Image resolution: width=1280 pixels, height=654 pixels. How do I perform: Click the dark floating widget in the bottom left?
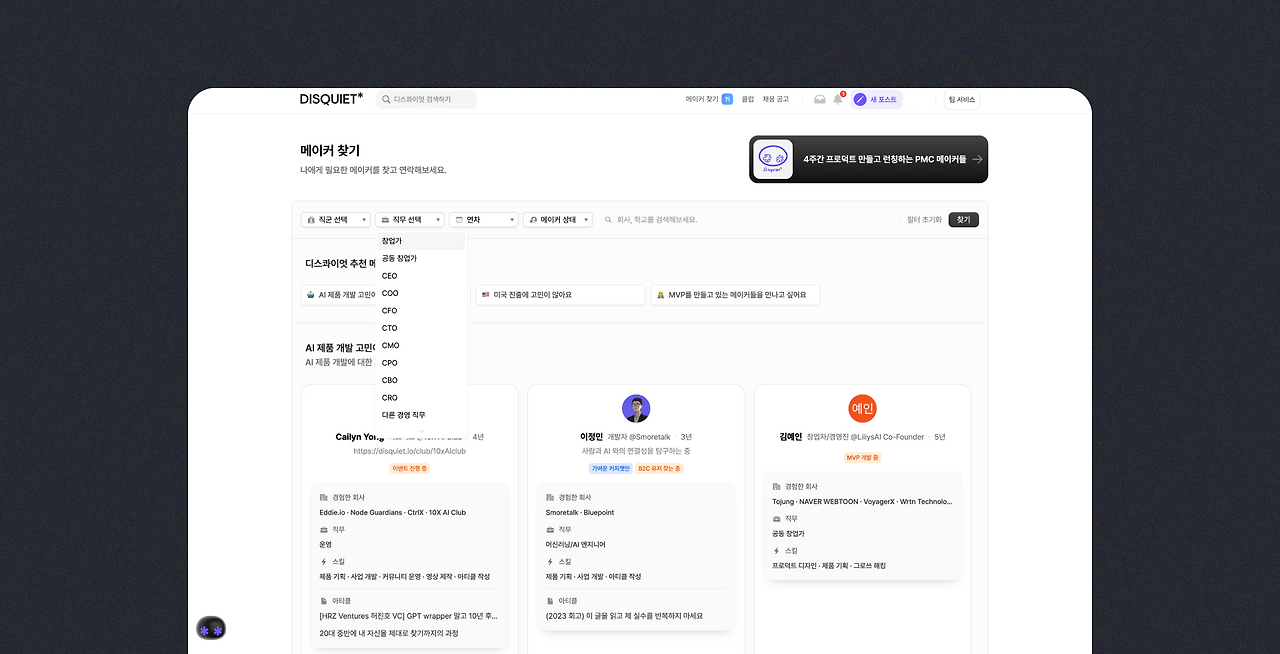[x=211, y=630]
